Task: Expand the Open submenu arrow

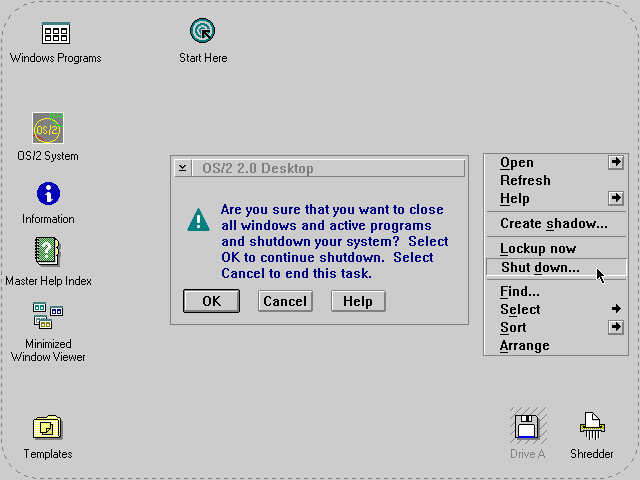Action: 616,162
